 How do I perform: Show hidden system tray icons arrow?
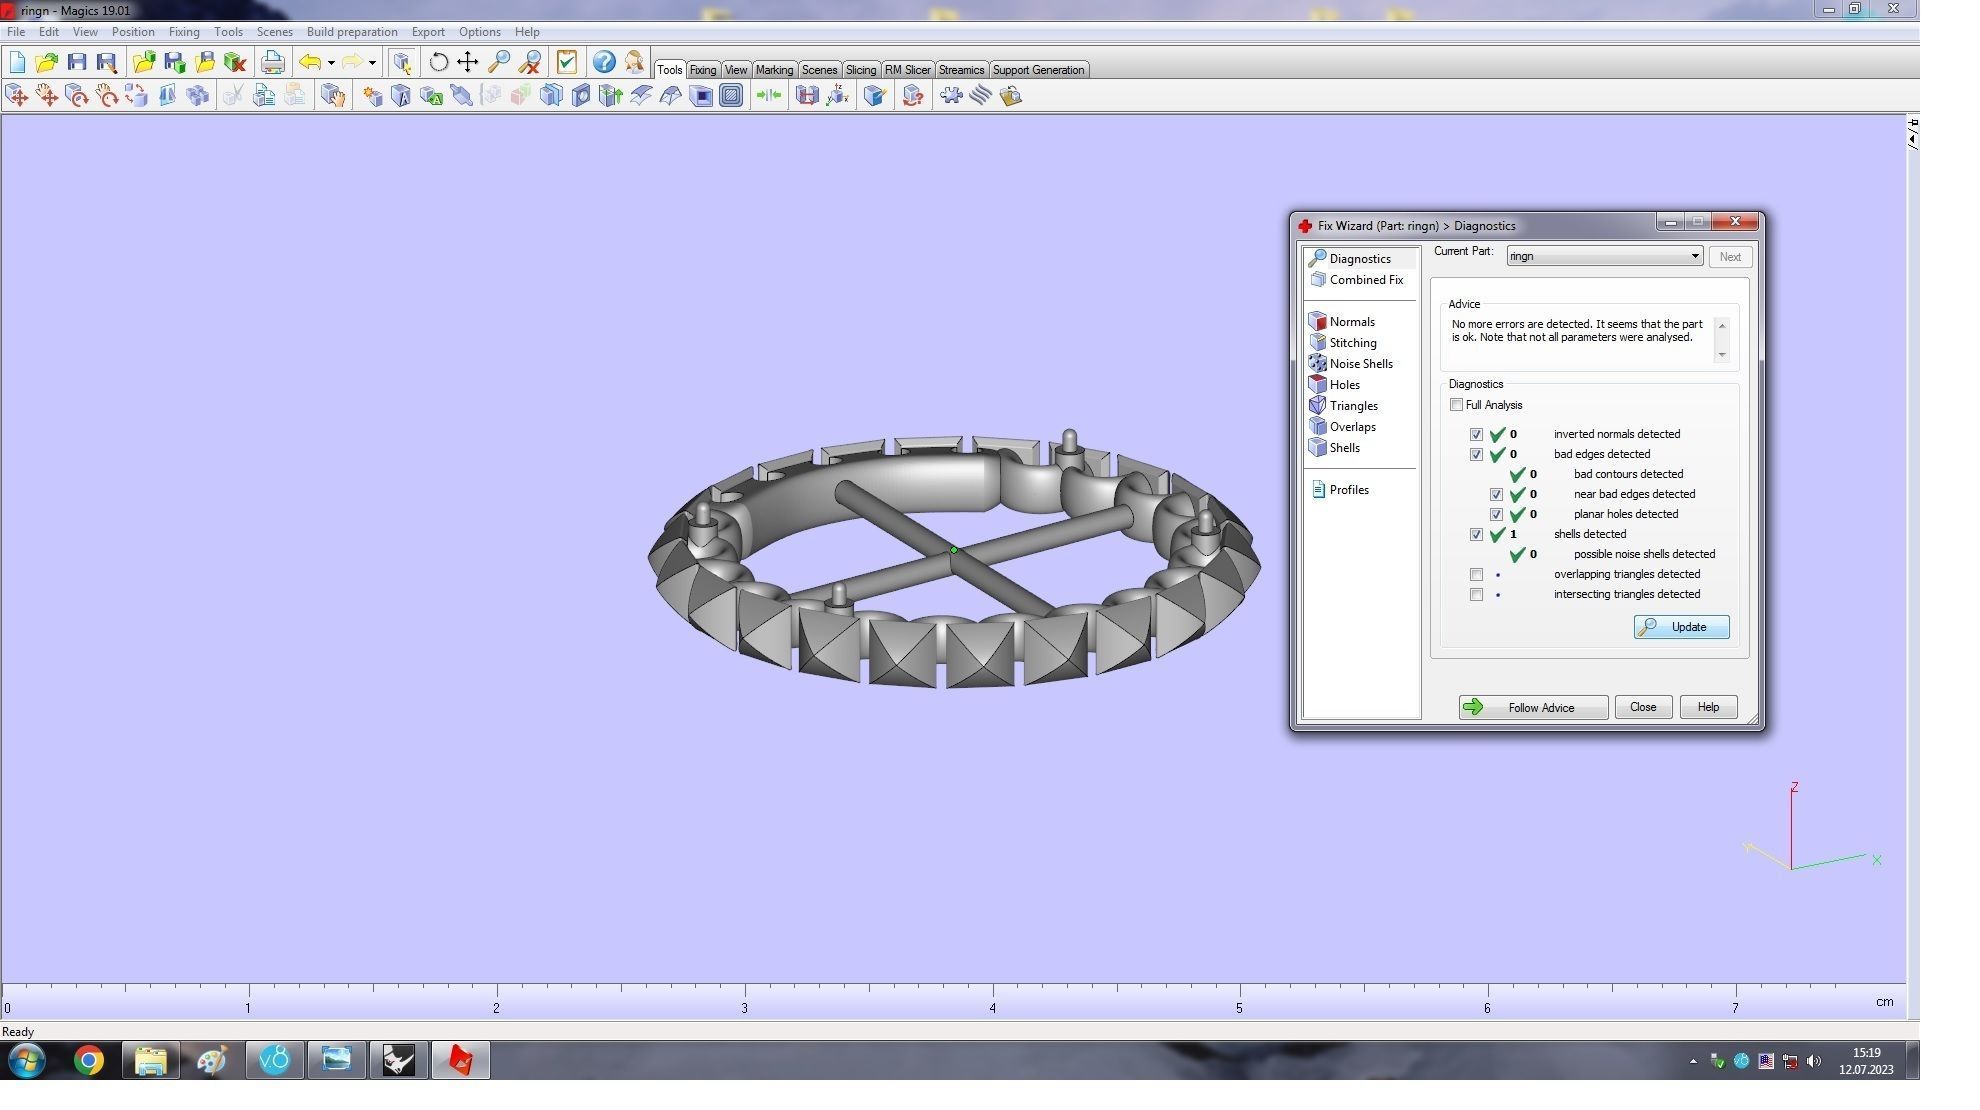tap(1692, 1062)
